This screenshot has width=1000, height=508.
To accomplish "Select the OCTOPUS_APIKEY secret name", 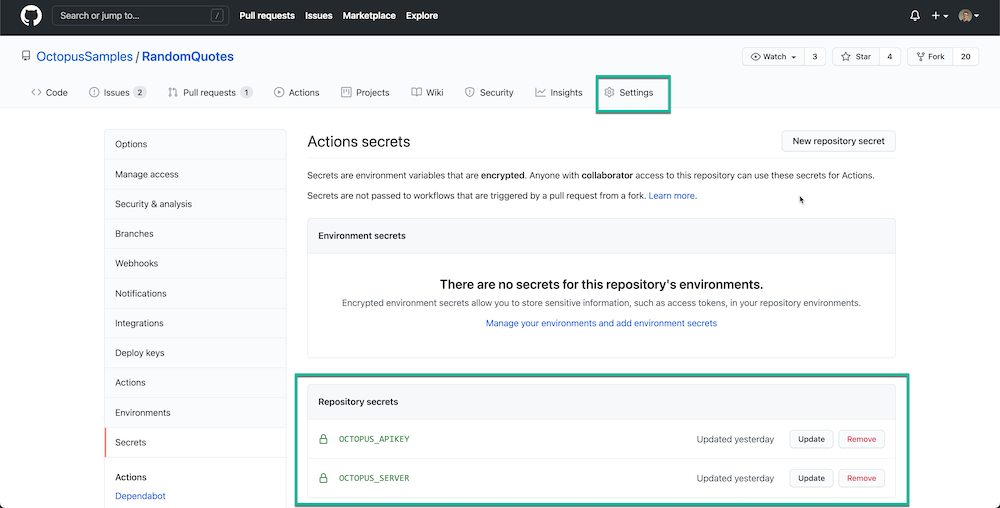I will 374,439.
